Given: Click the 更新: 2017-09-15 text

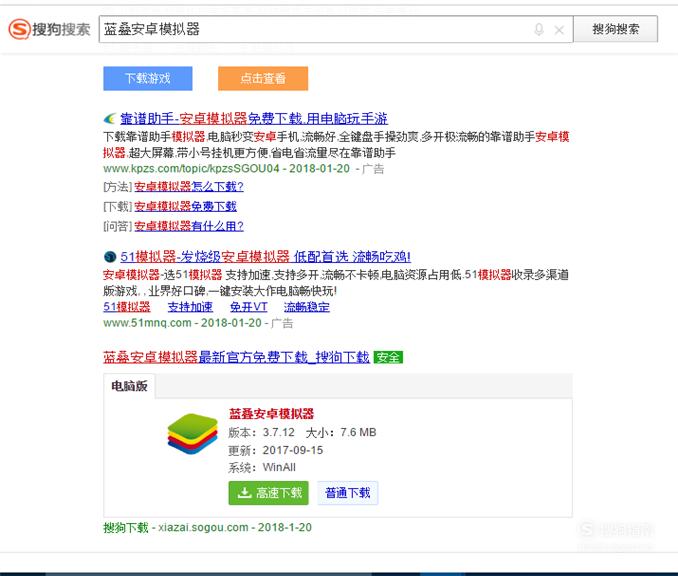Looking at the screenshot, I should 276,451.
